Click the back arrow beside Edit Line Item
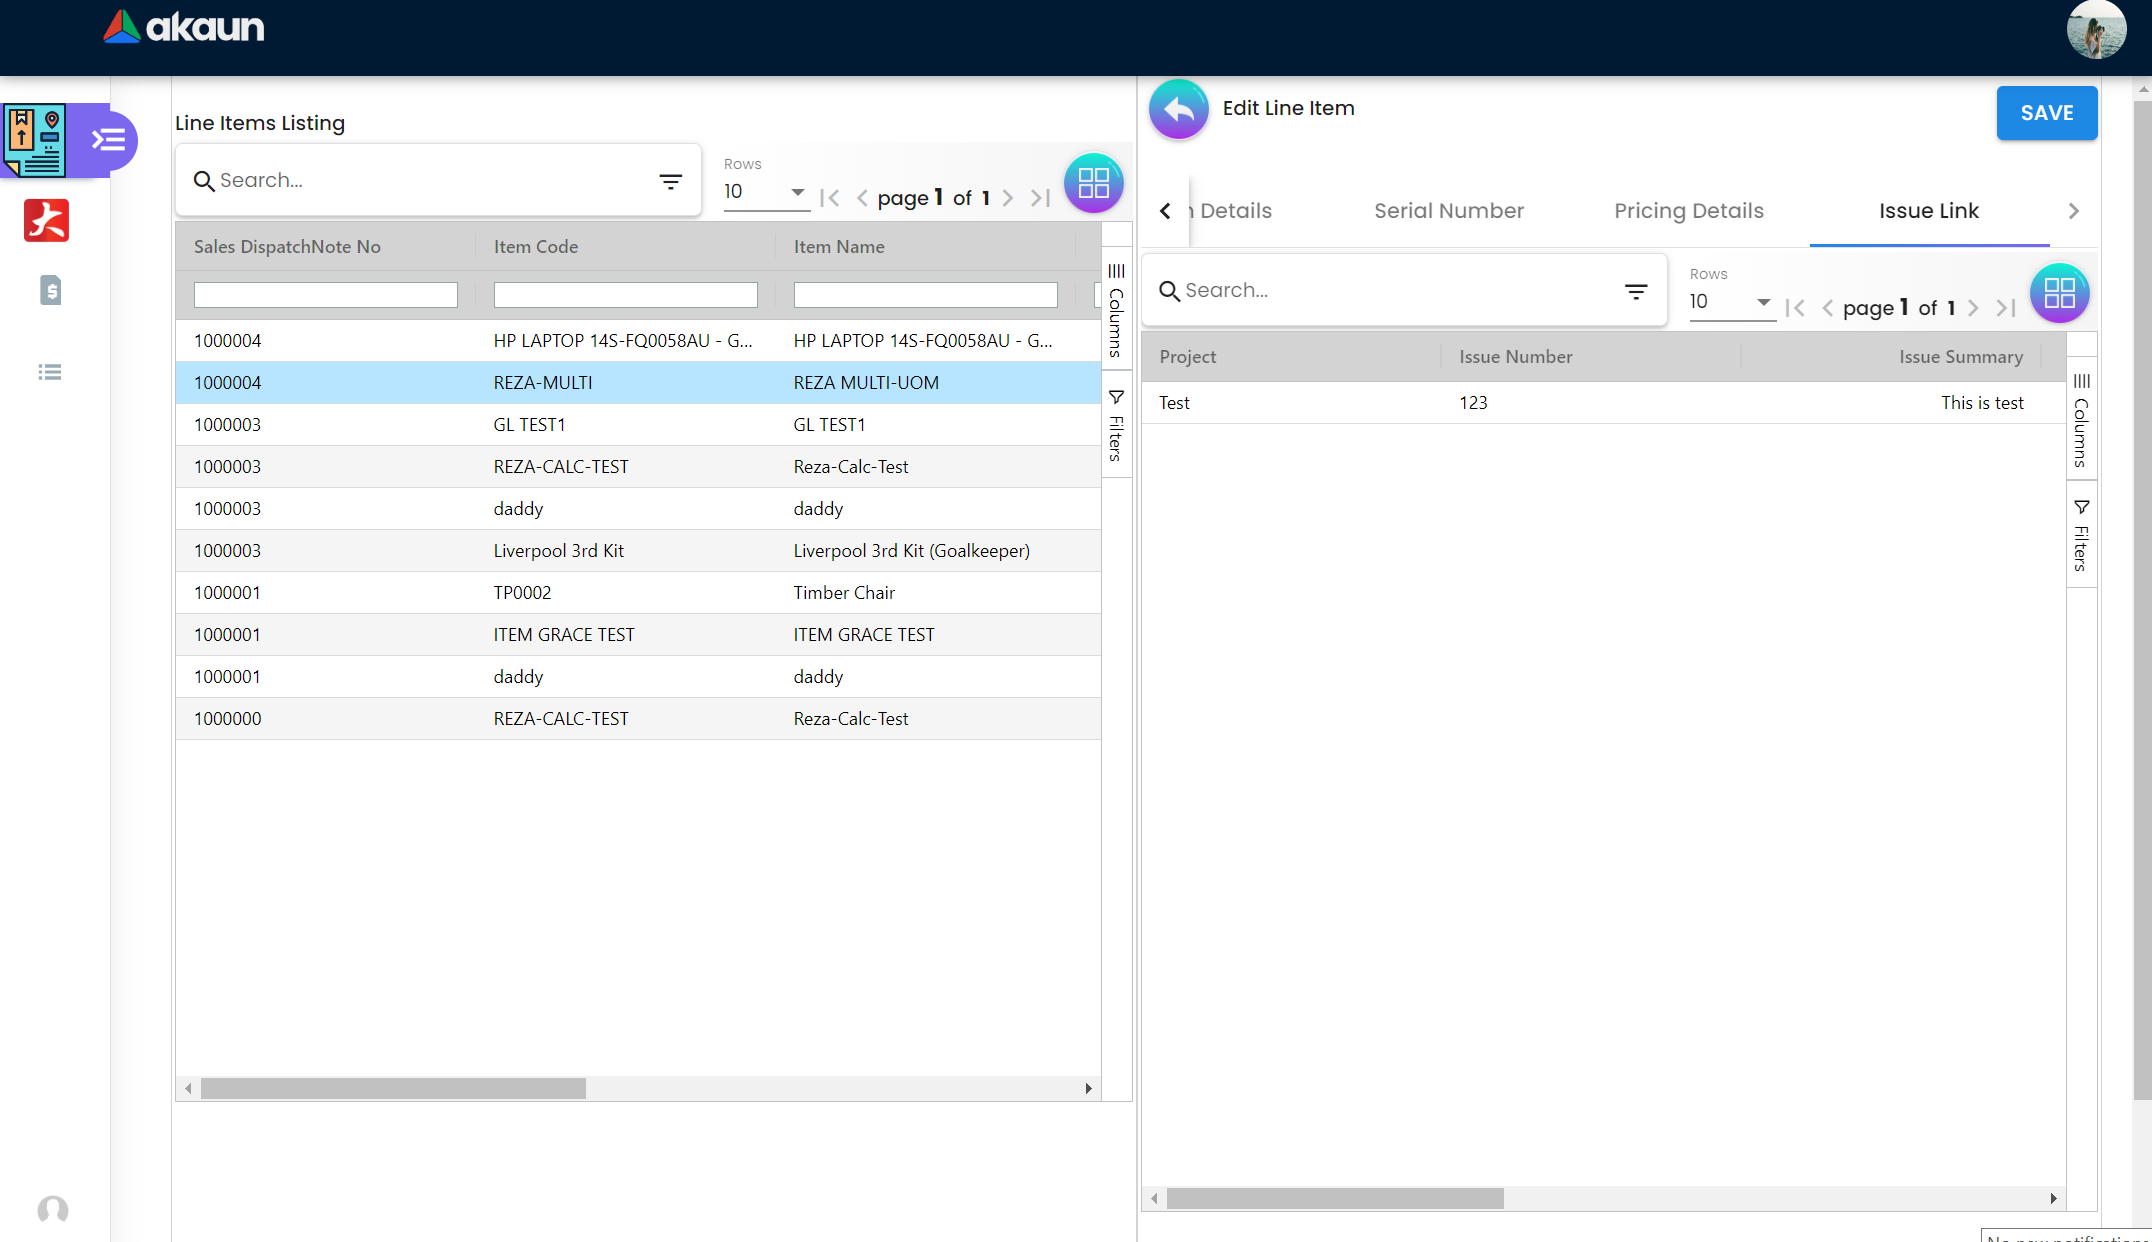This screenshot has width=2152, height=1242. (1178, 109)
